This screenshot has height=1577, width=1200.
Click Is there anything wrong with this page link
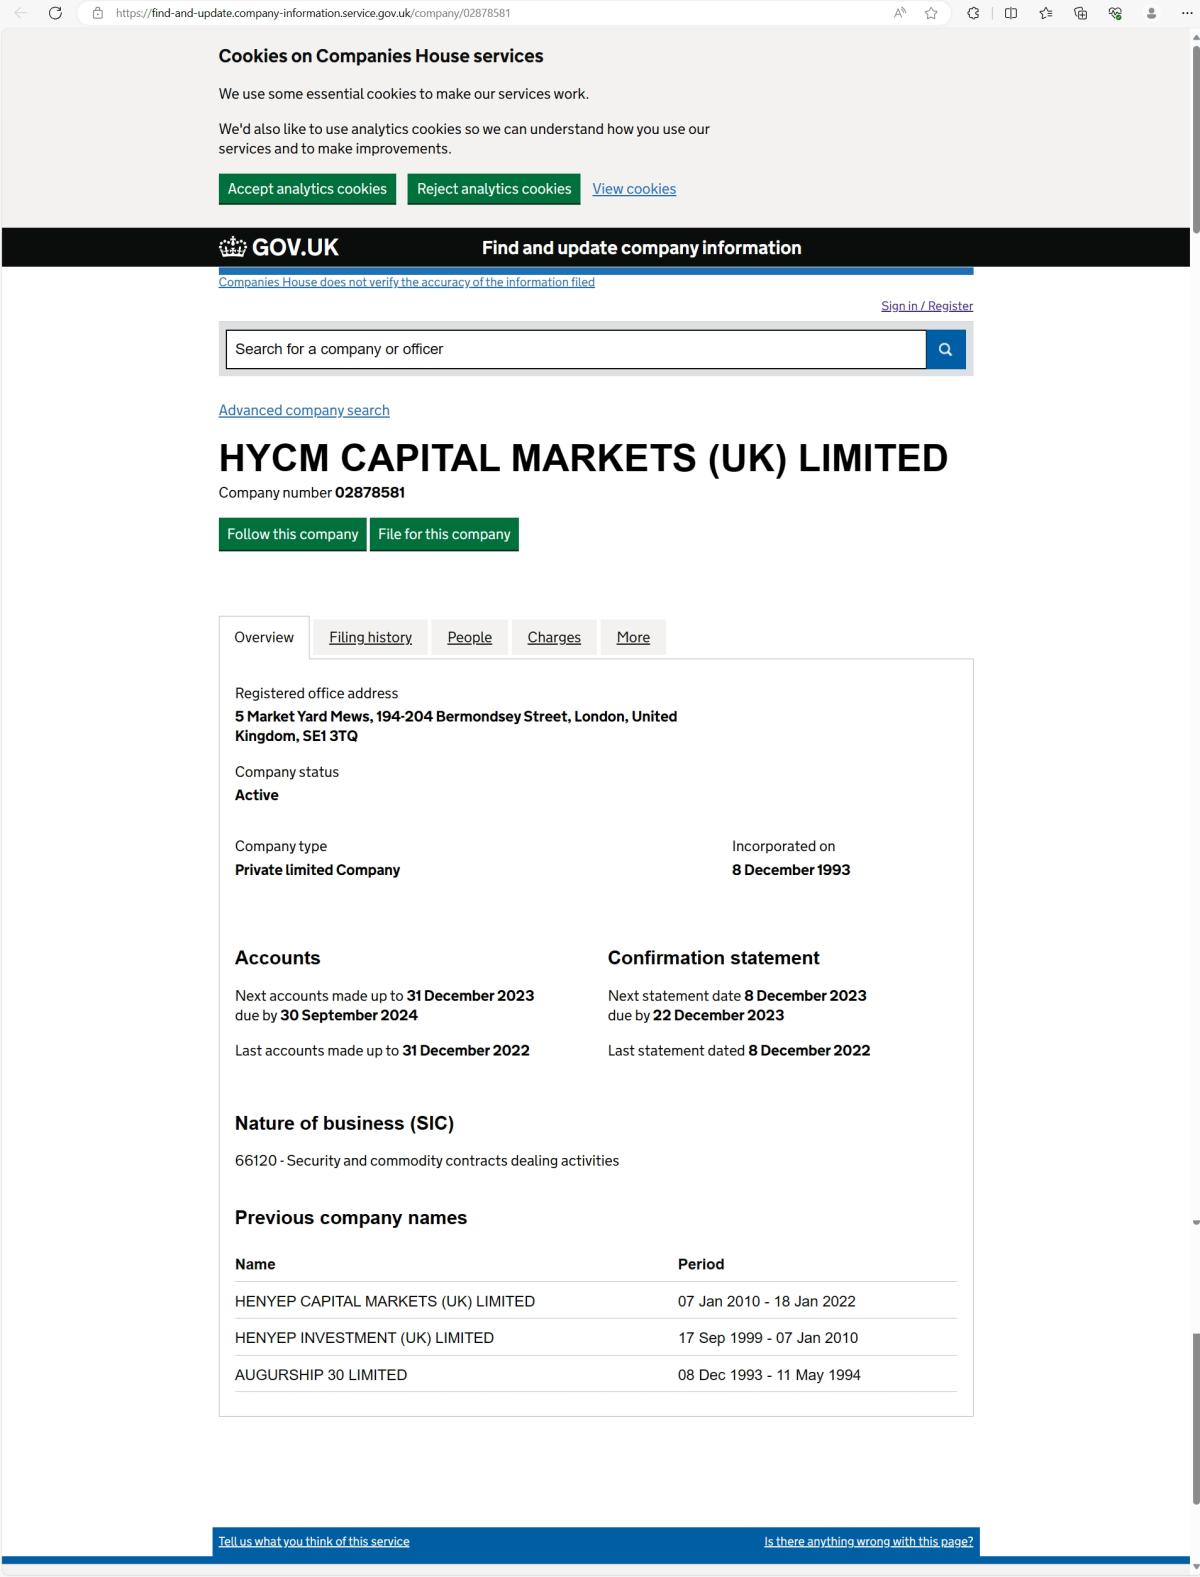(868, 1541)
